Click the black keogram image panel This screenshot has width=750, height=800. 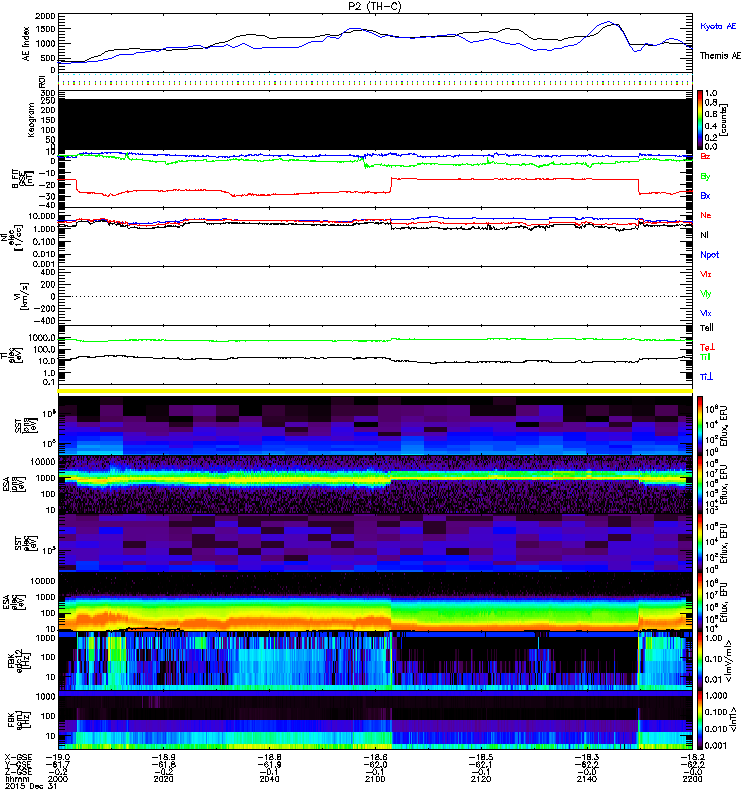pyautogui.click(x=375, y=124)
